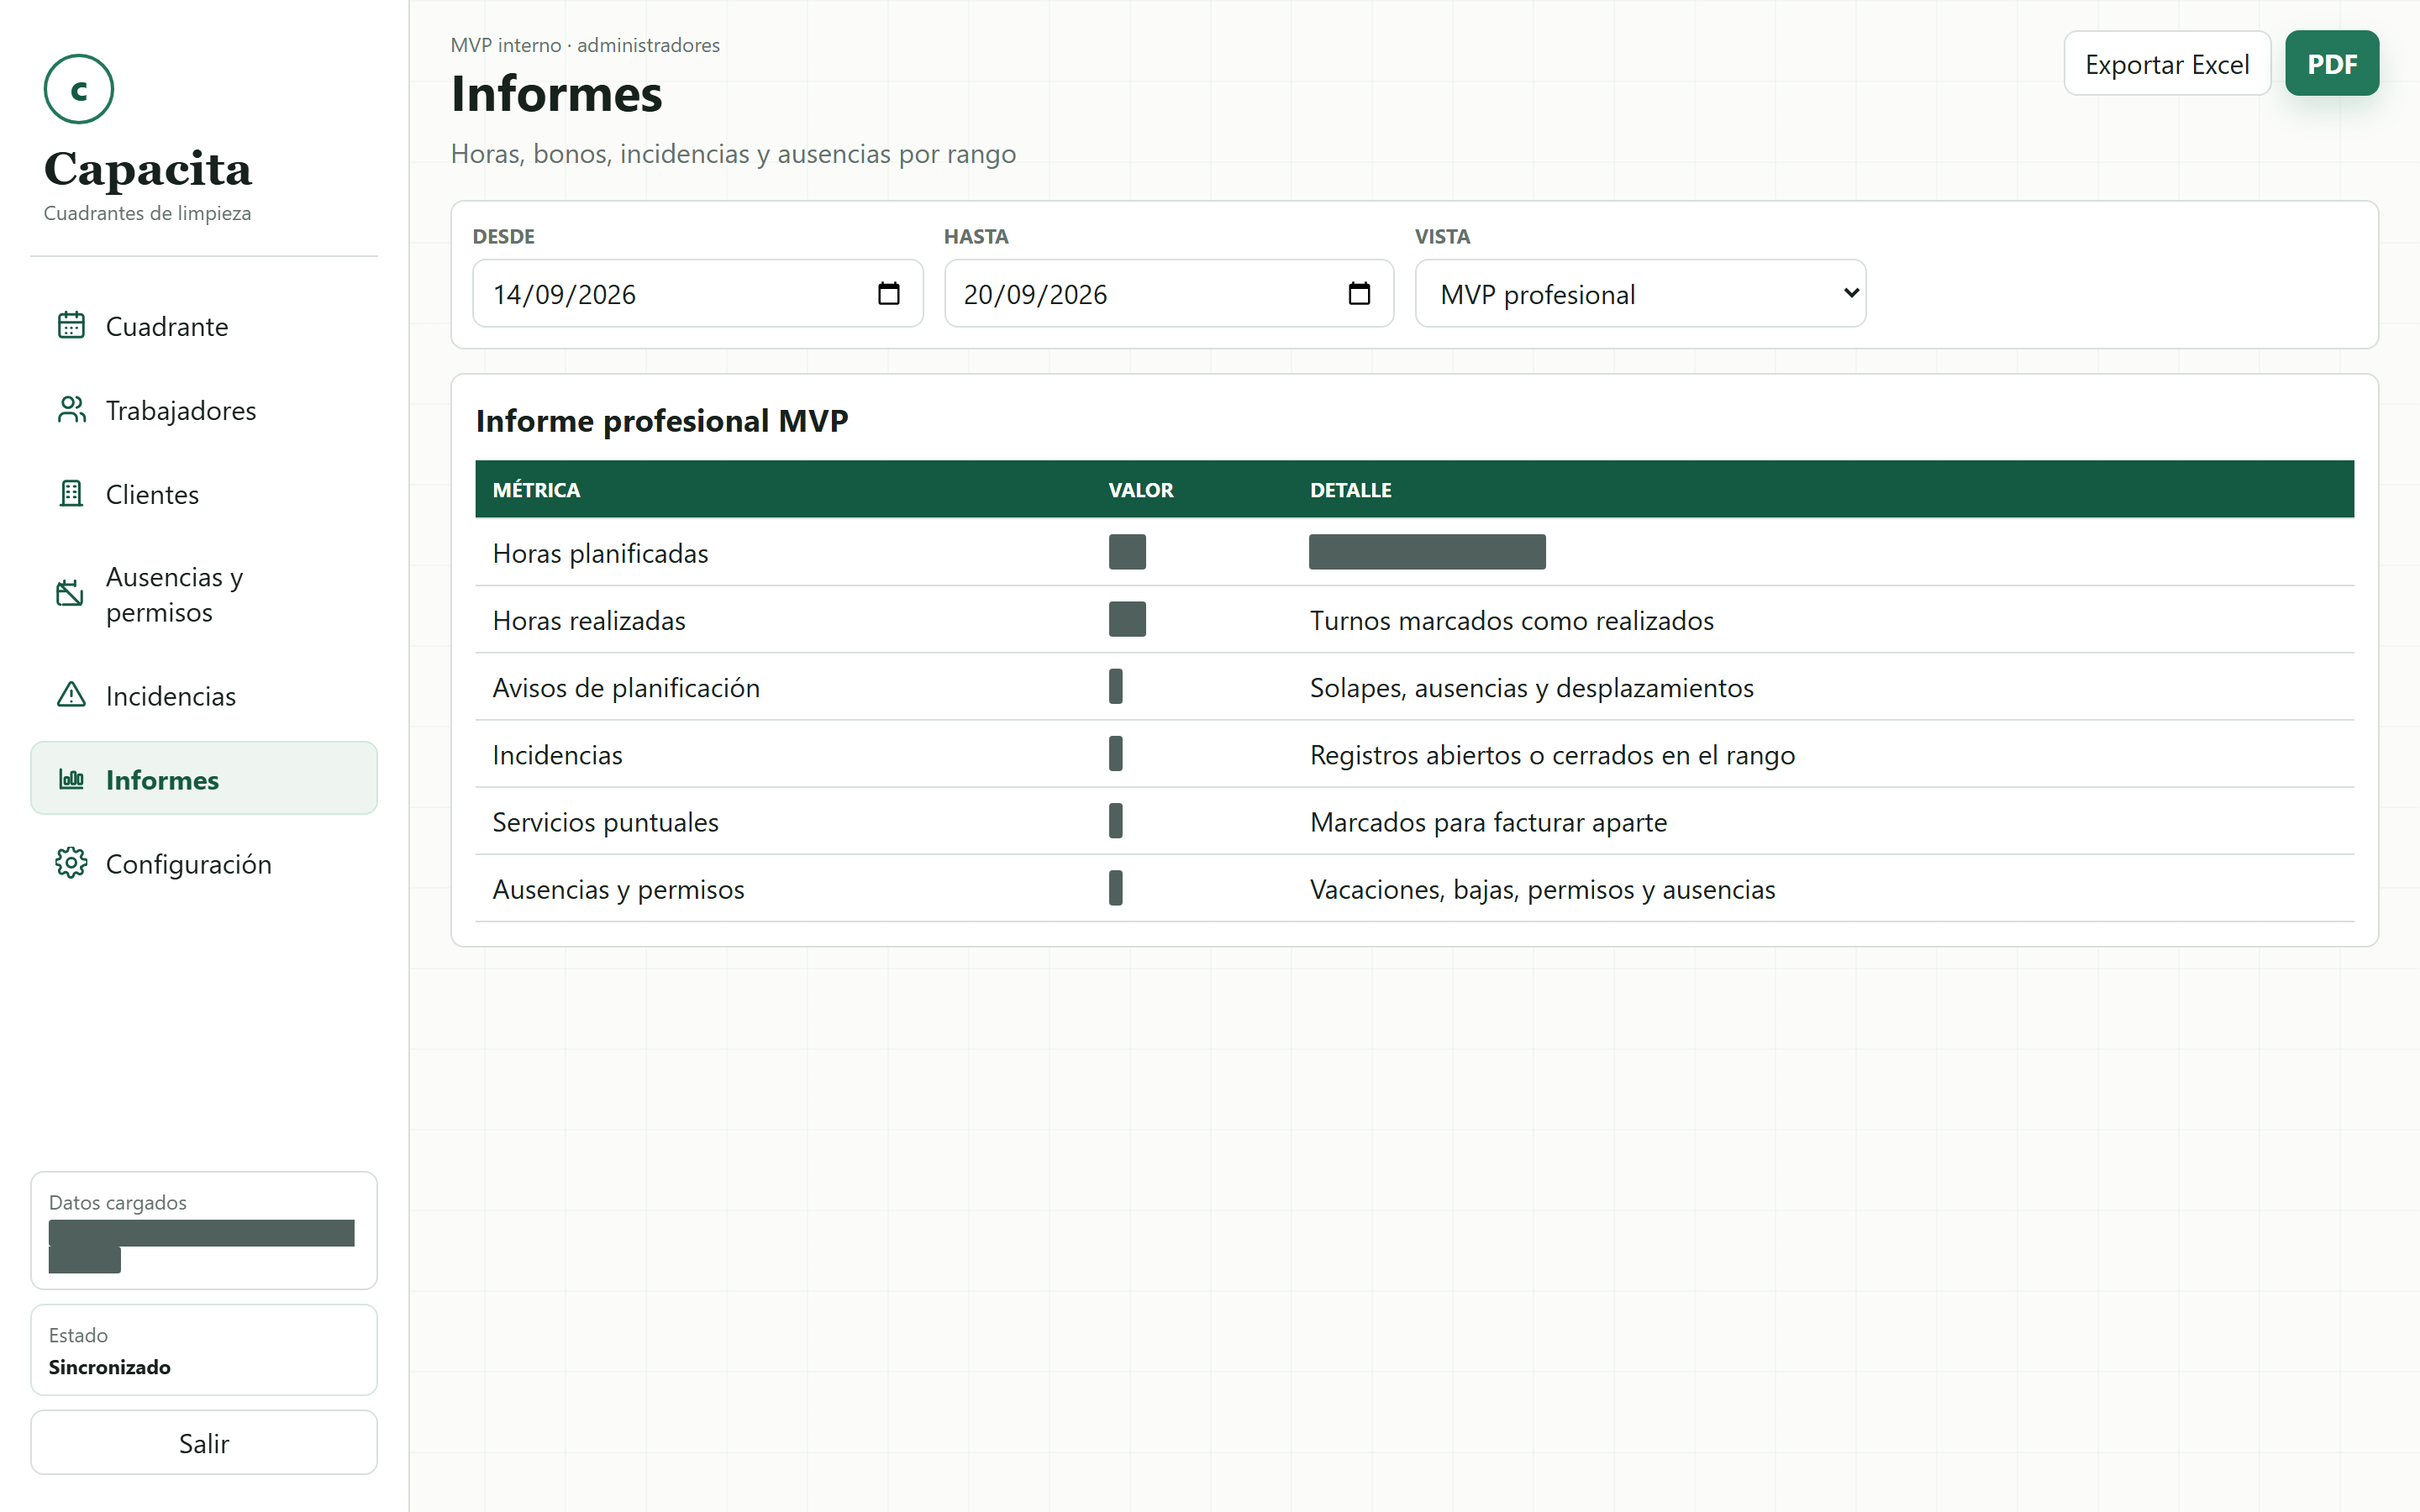Click the 'MVP interno · administradores' breadcrumb
Screen dimensions: 2420x1512
[x=585, y=45]
